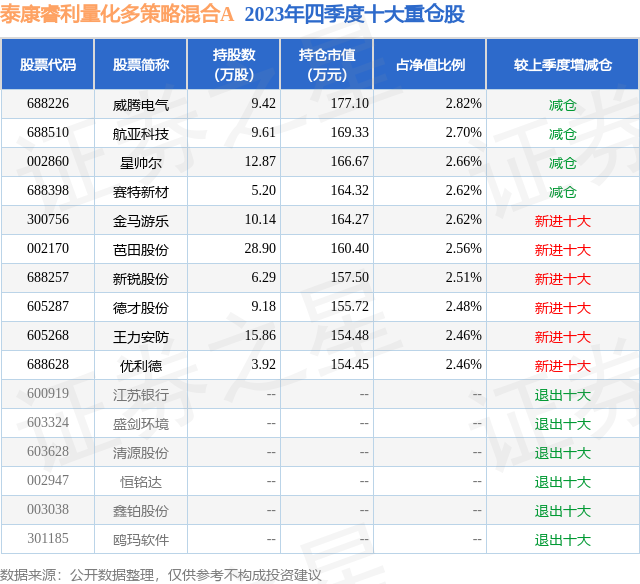Click market value 169.33
This screenshot has height=584, width=640.
click(350, 133)
